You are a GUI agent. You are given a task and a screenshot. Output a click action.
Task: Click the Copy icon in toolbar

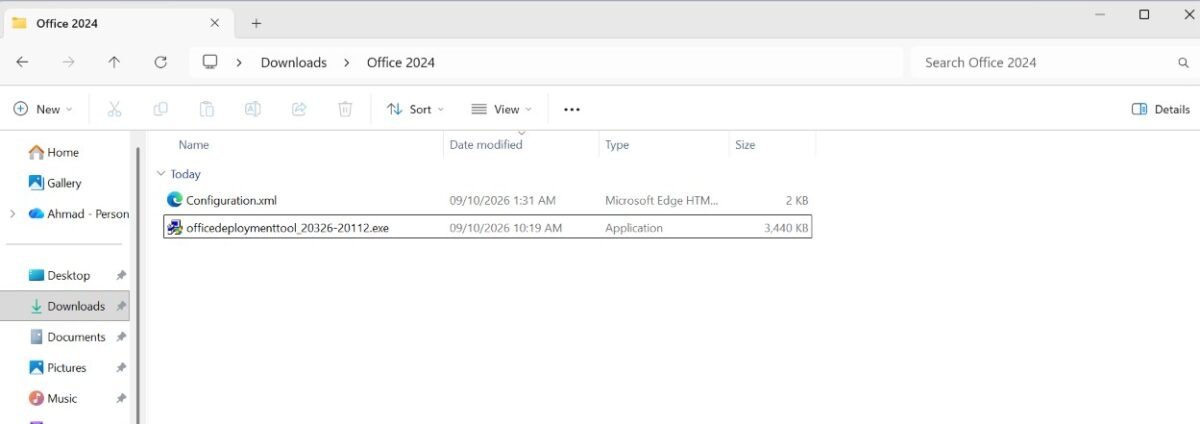pos(160,109)
